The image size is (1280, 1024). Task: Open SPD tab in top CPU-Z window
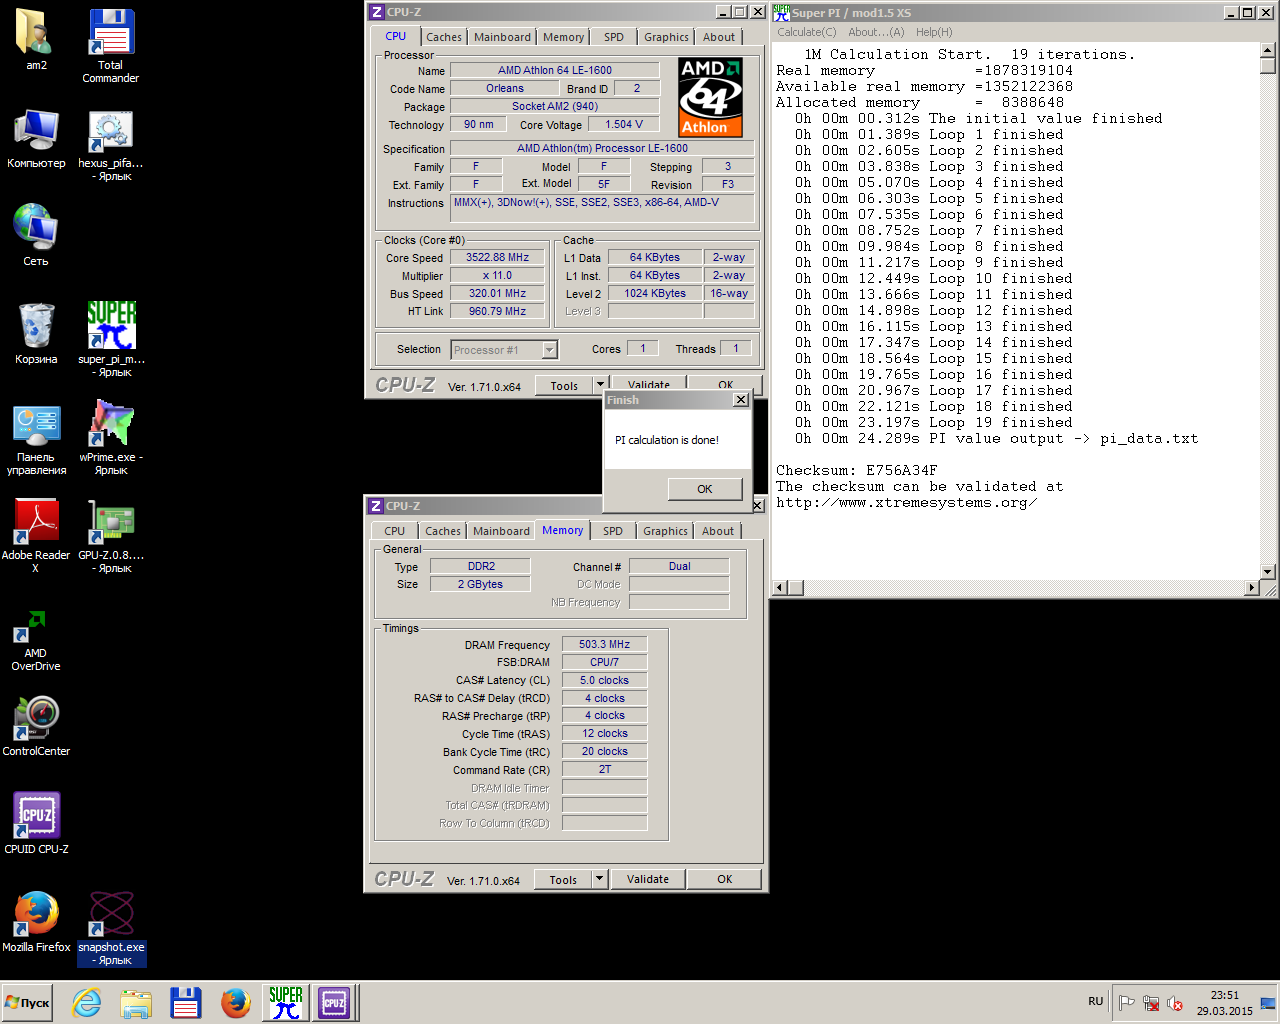614,37
